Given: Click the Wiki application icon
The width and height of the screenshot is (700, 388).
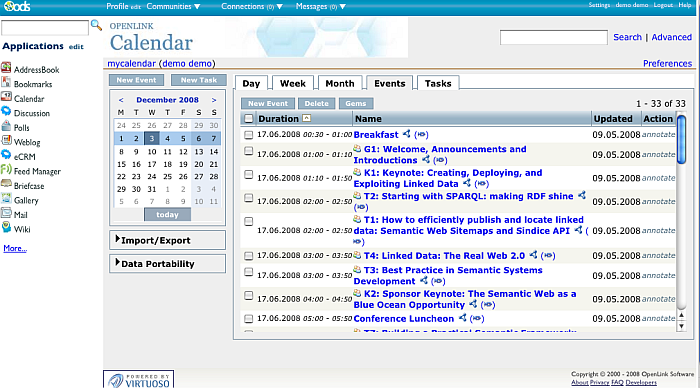Looking at the screenshot, I should tap(6, 228).
